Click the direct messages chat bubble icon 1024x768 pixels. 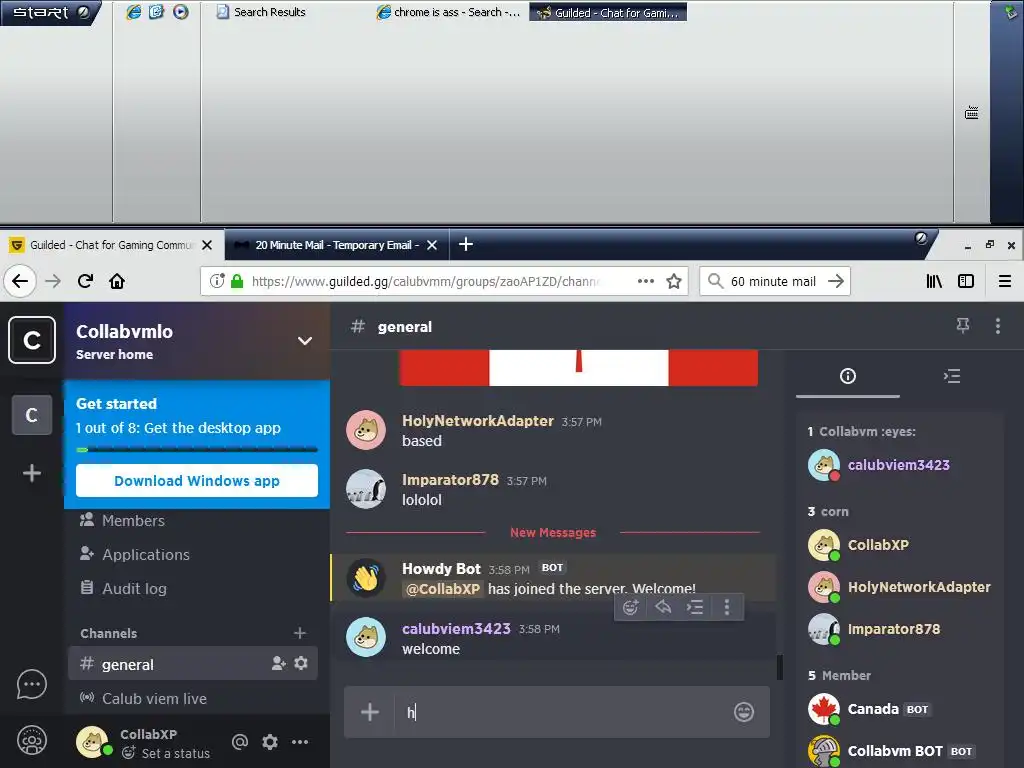click(x=32, y=684)
